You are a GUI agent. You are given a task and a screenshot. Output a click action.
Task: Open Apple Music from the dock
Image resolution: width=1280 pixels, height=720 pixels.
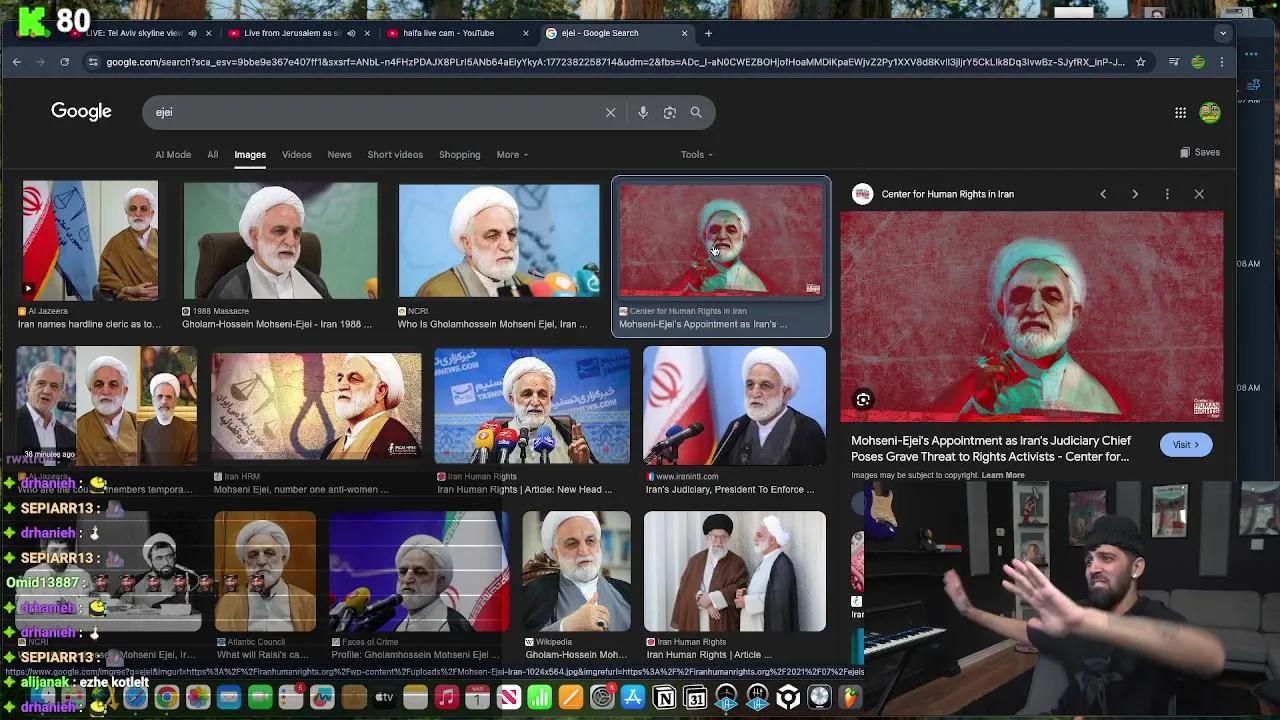[x=446, y=697]
